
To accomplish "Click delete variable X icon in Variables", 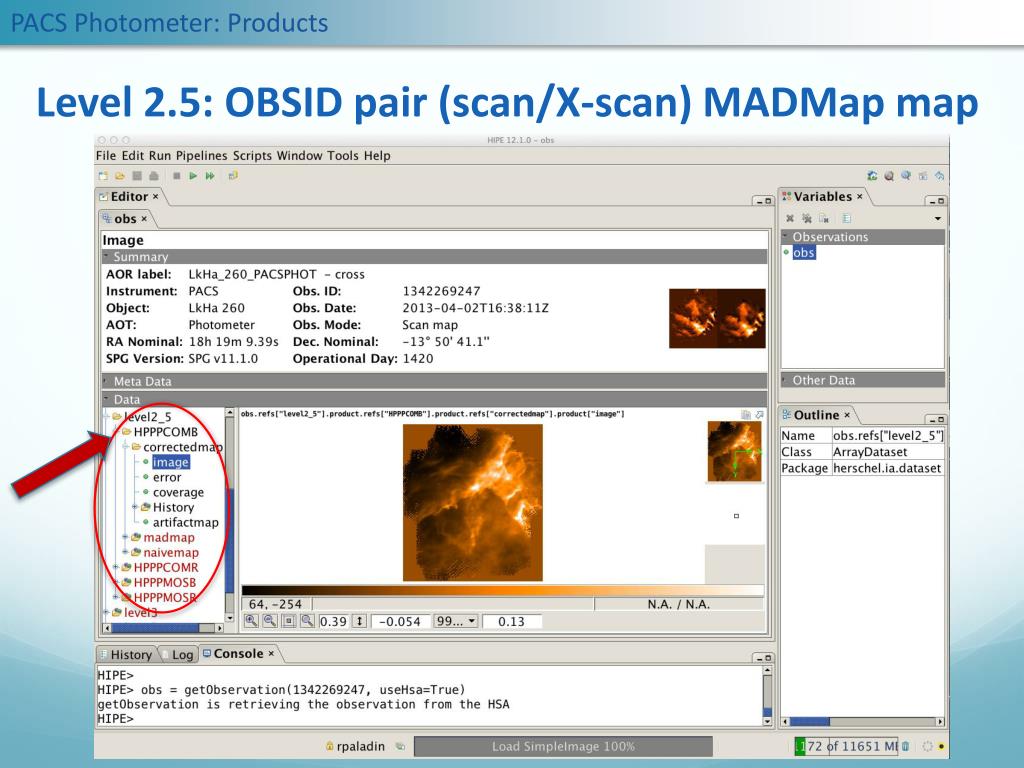I will click(x=789, y=217).
